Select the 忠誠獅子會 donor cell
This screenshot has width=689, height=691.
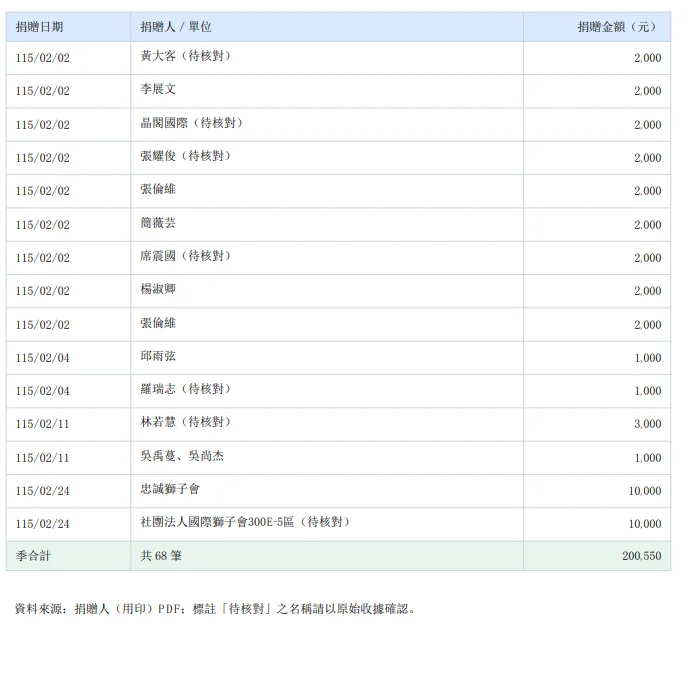(327, 491)
